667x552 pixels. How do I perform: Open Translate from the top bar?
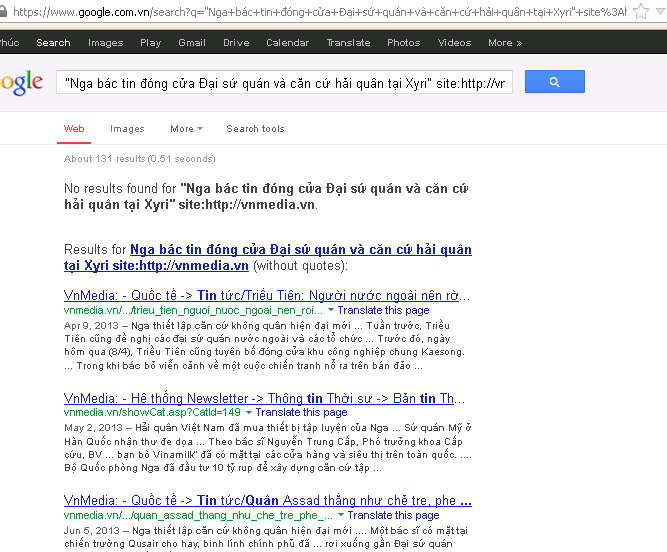pyautogui.click(x=348, y=43)
